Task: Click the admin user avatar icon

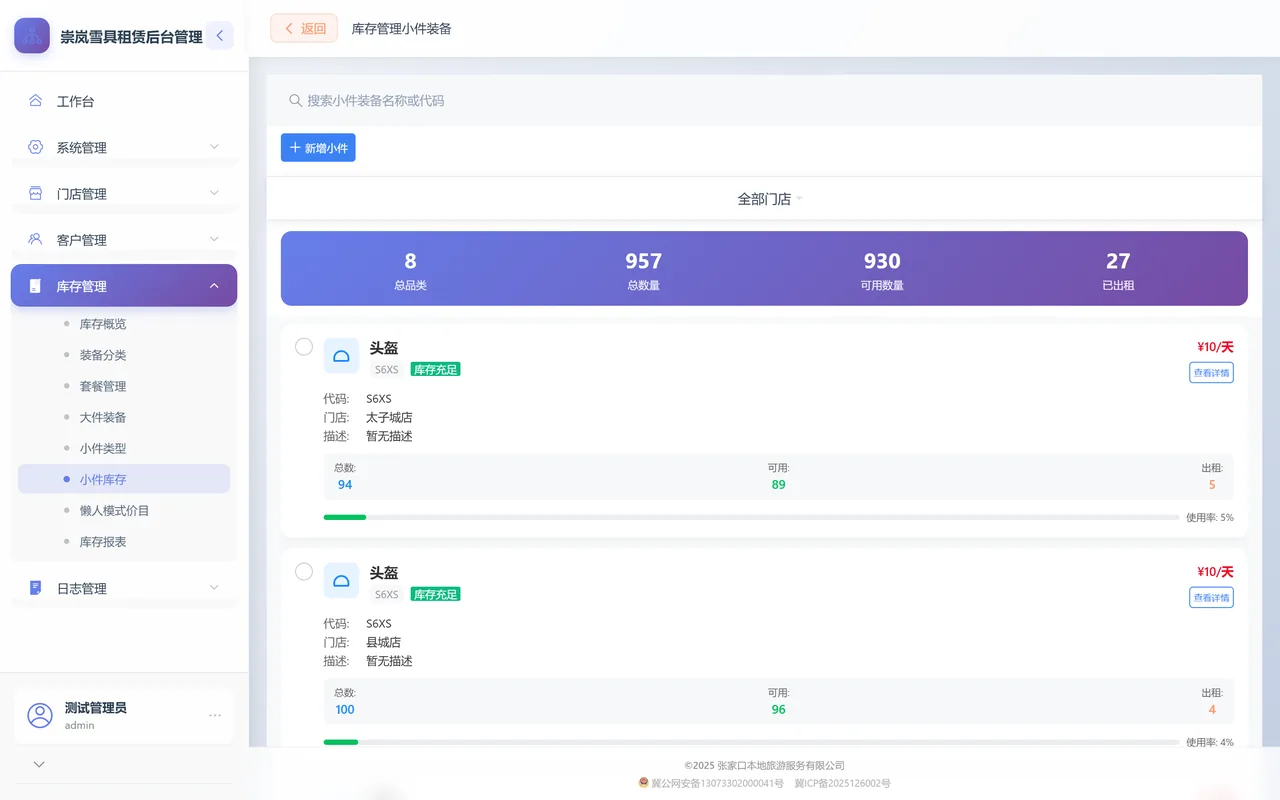Action: (40, 715)
